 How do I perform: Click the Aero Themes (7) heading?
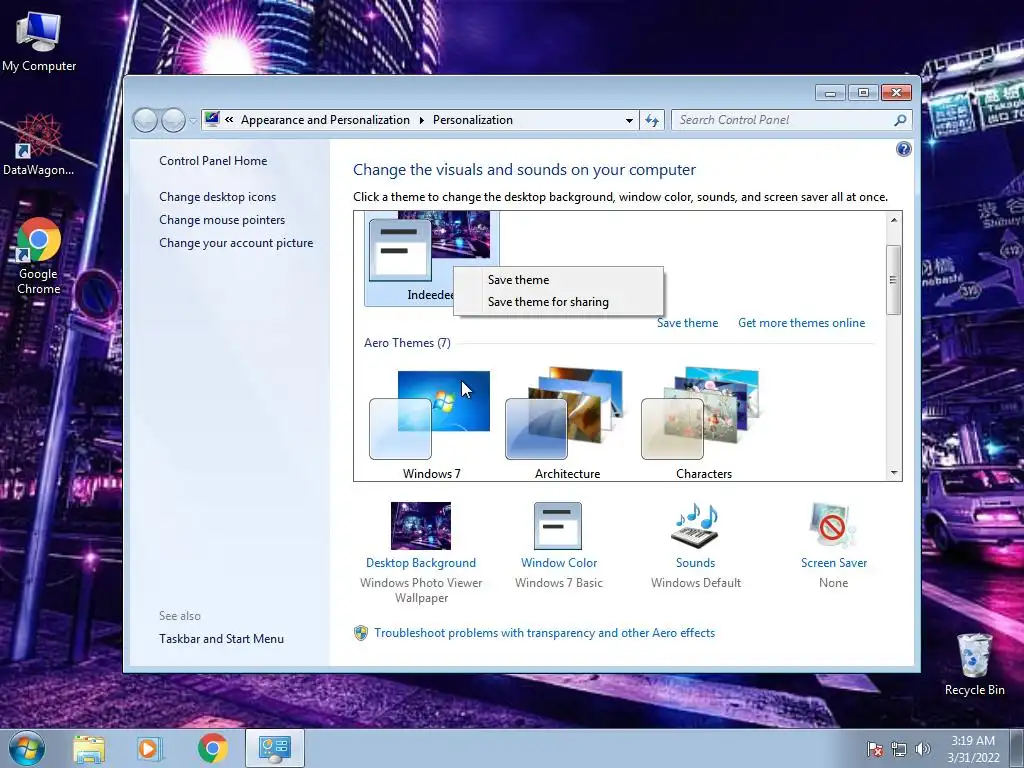[x=407, y=343]
